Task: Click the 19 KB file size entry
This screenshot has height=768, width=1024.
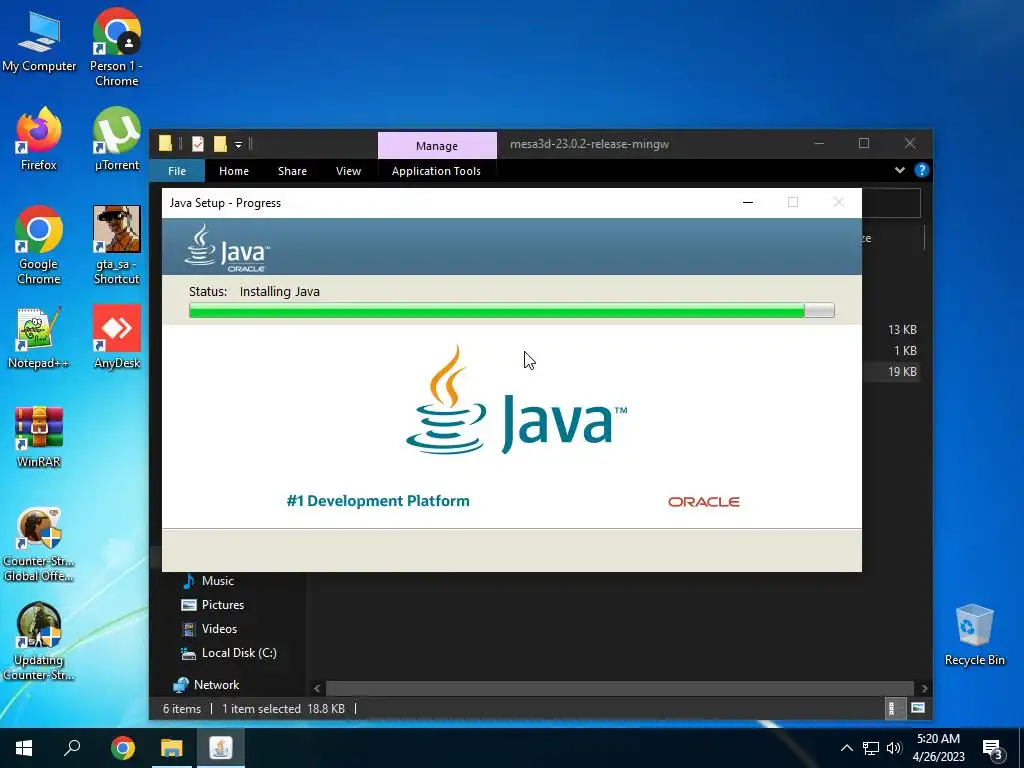Action: click(x=902, y=372)
